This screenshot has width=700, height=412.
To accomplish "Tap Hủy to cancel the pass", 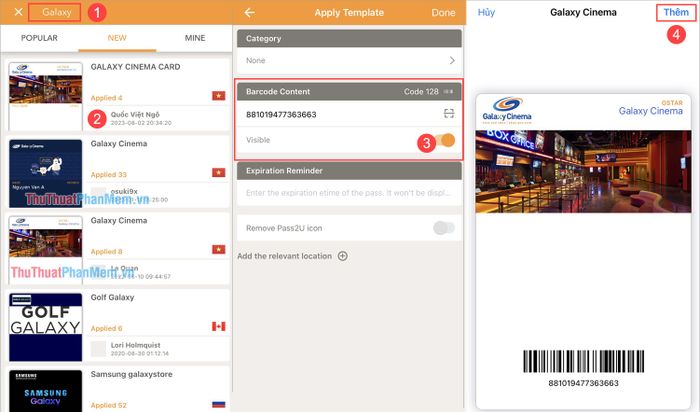I will (486, 12).
